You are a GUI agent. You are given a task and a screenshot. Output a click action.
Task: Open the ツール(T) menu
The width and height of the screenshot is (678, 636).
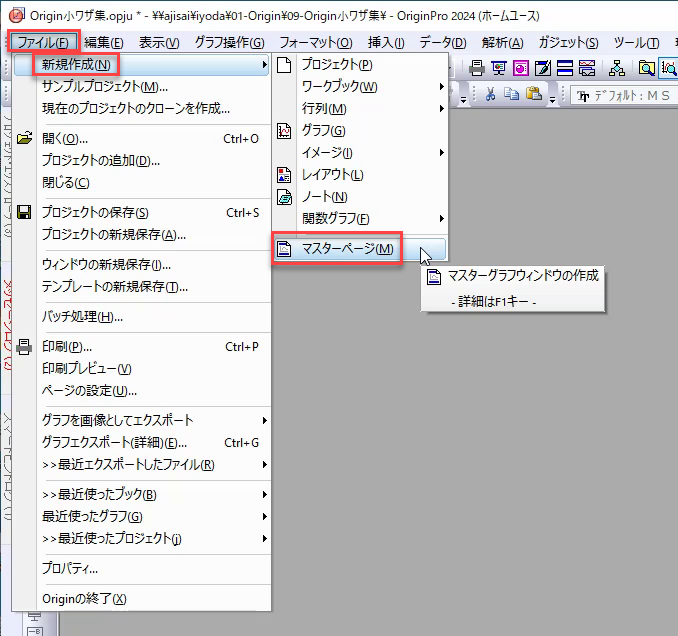pyautogui.click(x=636, y=42)
